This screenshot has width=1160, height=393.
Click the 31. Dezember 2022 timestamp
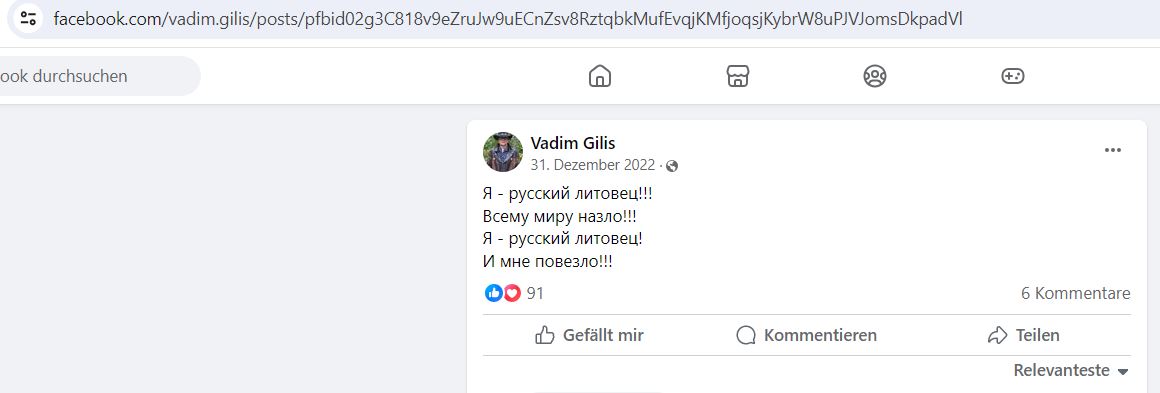point(593,166)
